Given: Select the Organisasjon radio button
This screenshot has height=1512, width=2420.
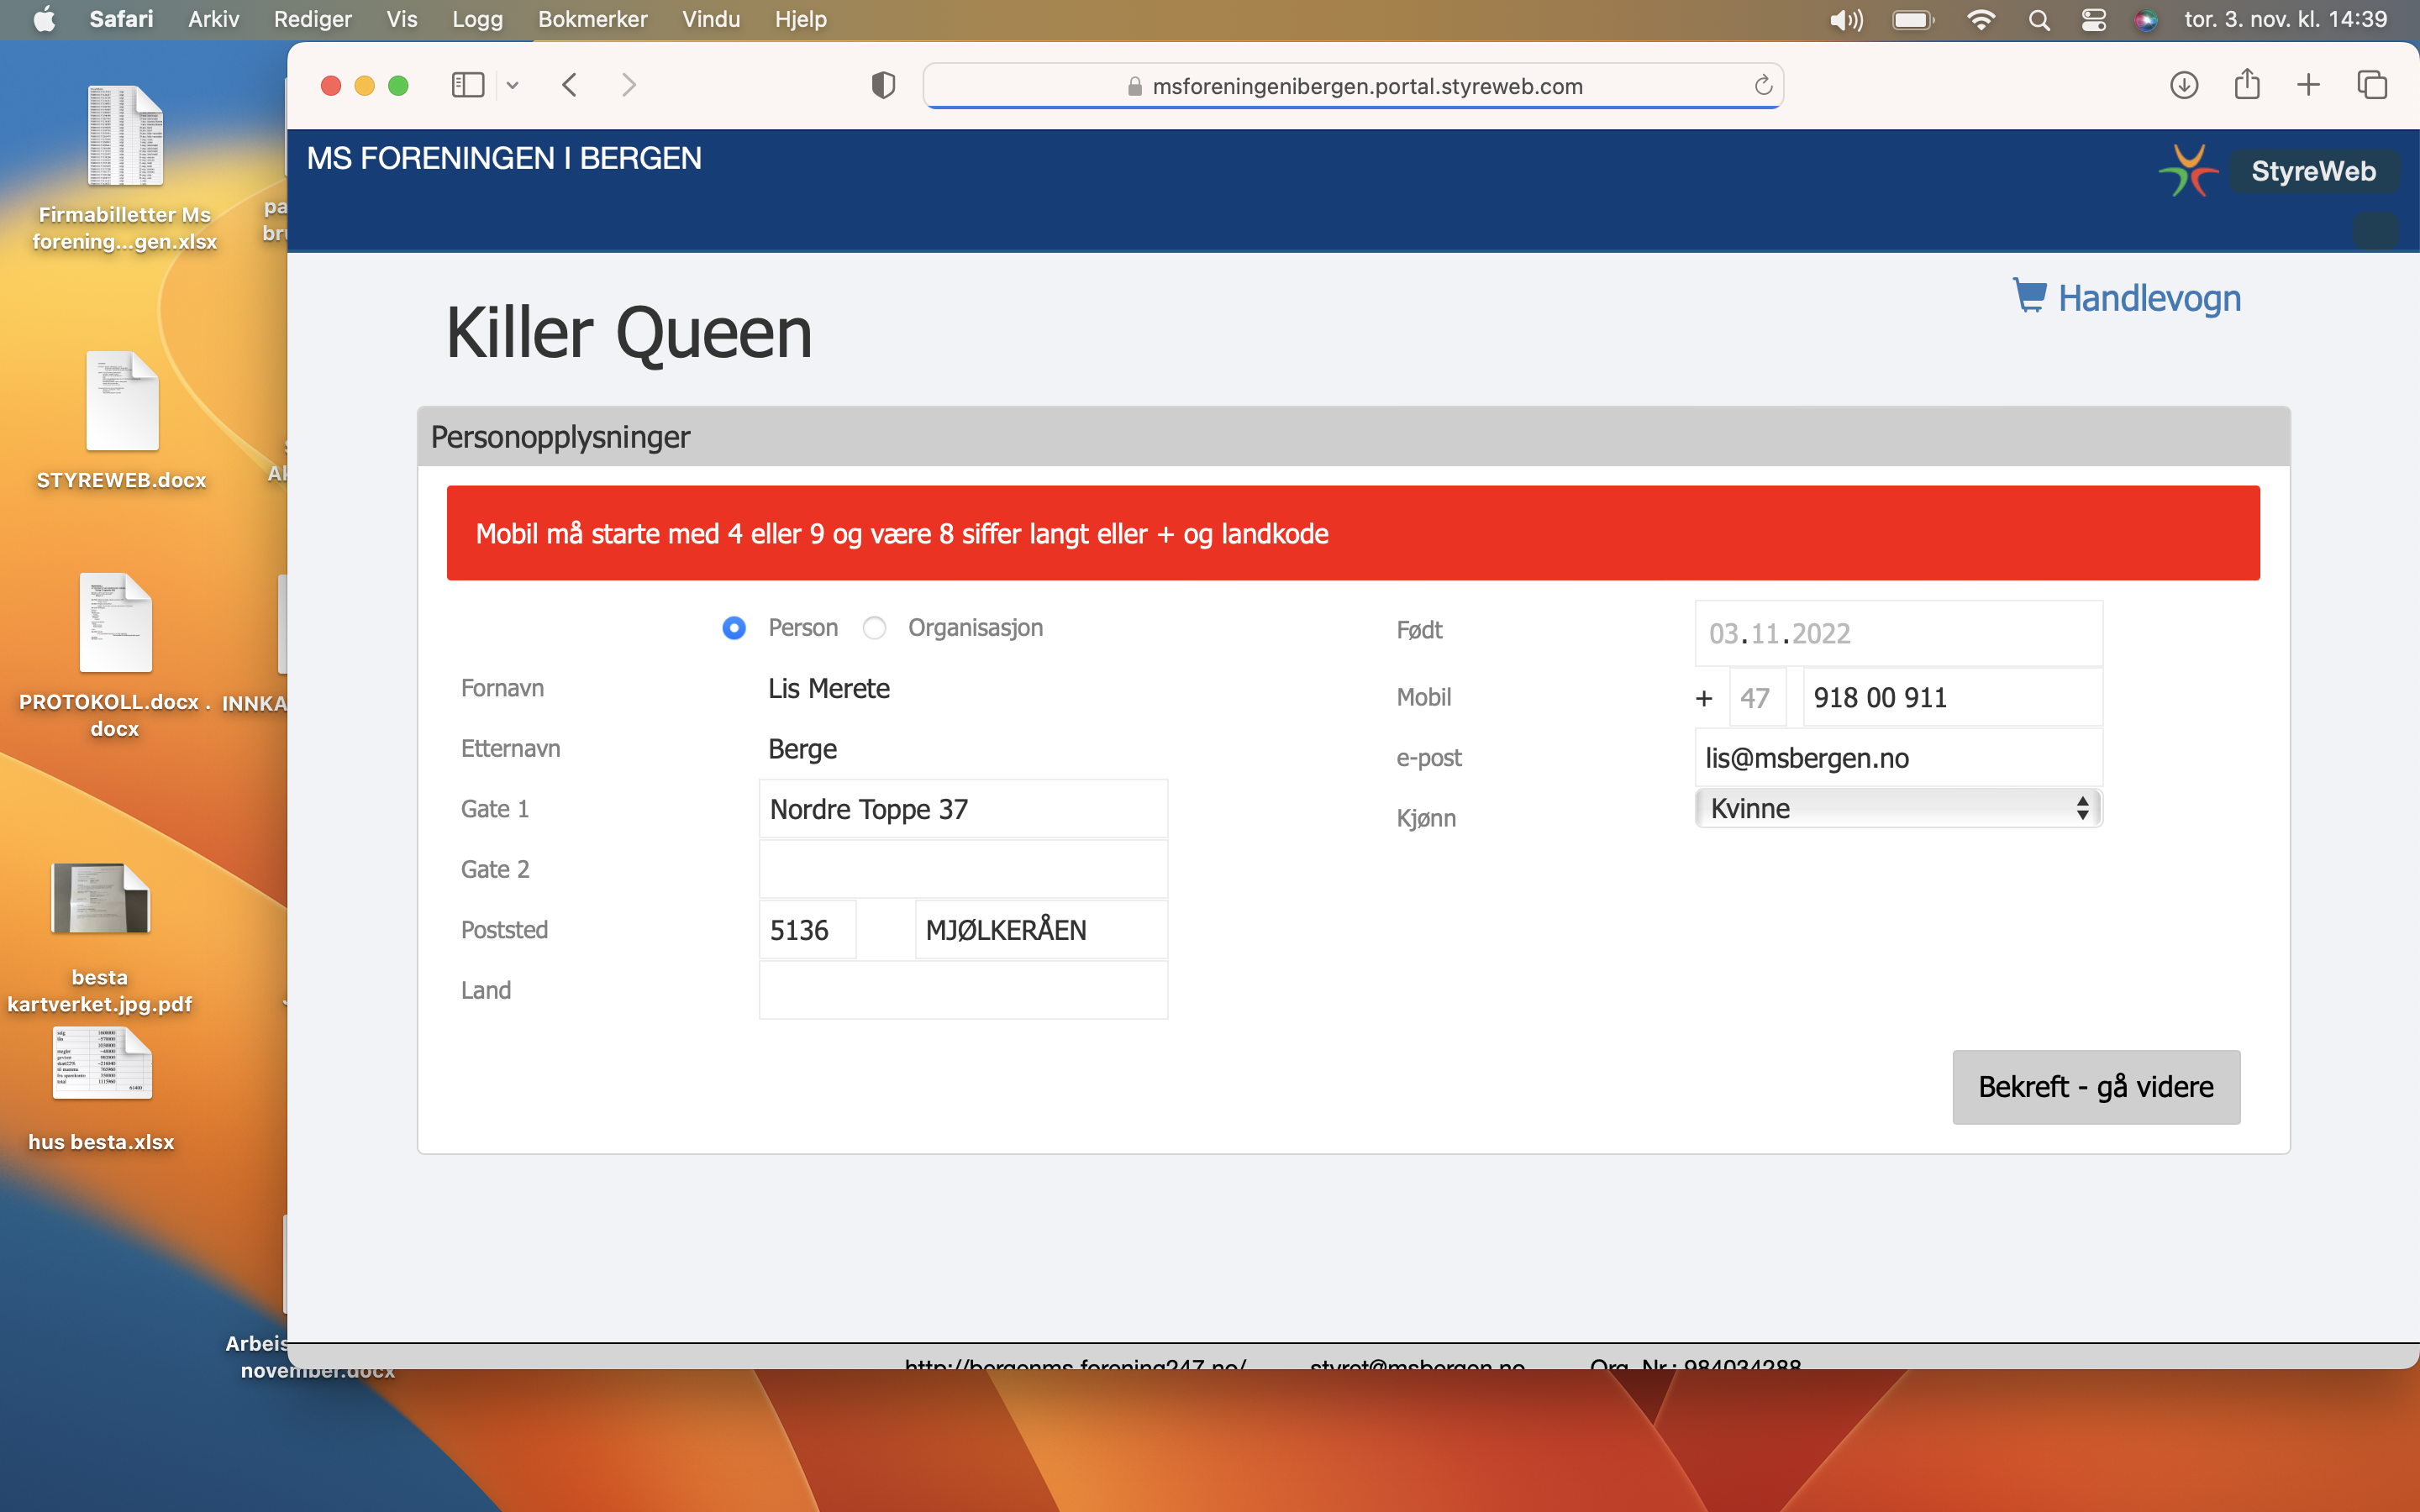Looking at the screenshot, I should tap(875, 628).
